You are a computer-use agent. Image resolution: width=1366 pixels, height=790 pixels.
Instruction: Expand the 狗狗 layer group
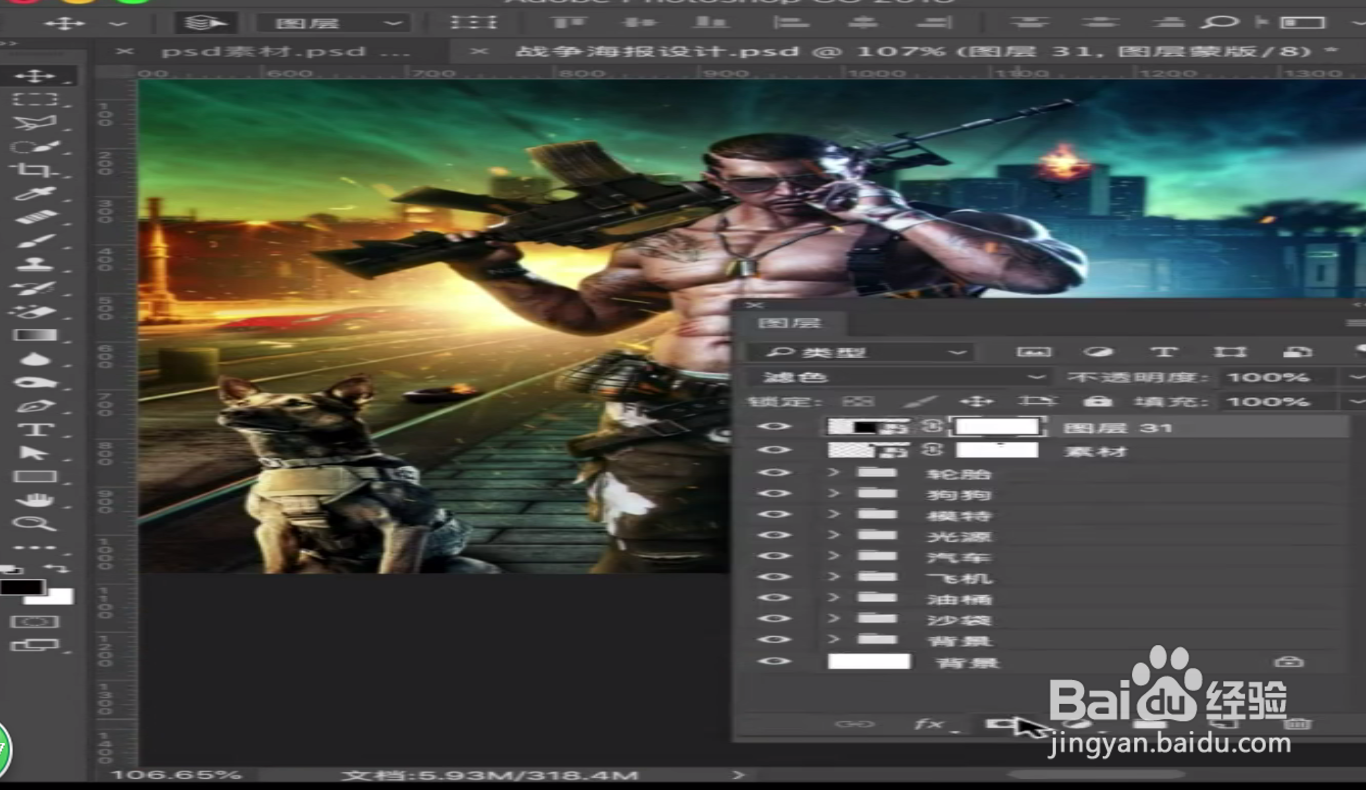[x=834, y=494]
